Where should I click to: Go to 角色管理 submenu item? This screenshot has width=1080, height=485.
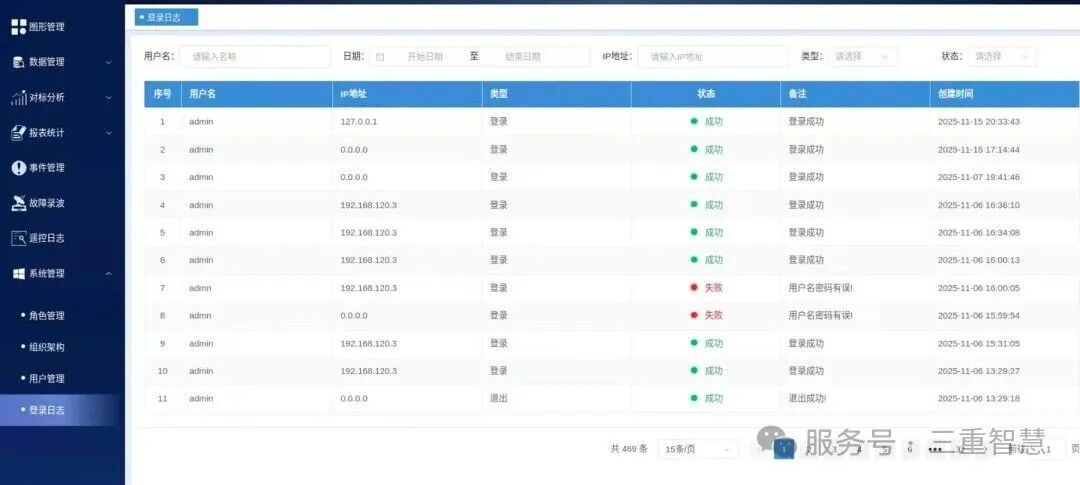point(47,316)
